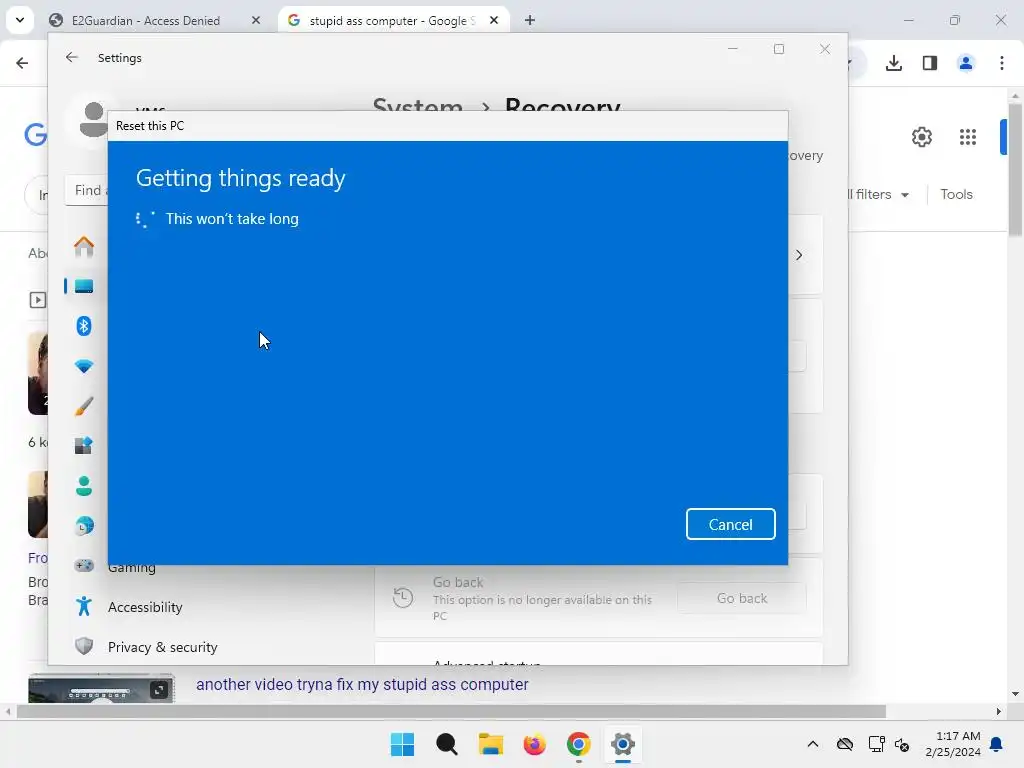Open clock showing 1:17 AM

pos(953,744)
